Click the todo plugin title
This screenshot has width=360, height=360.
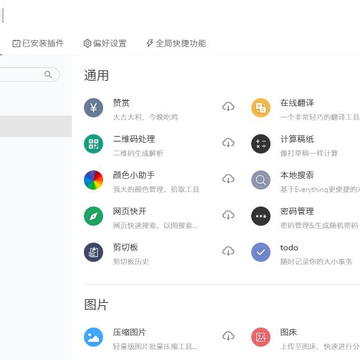(x=289, y=248)
